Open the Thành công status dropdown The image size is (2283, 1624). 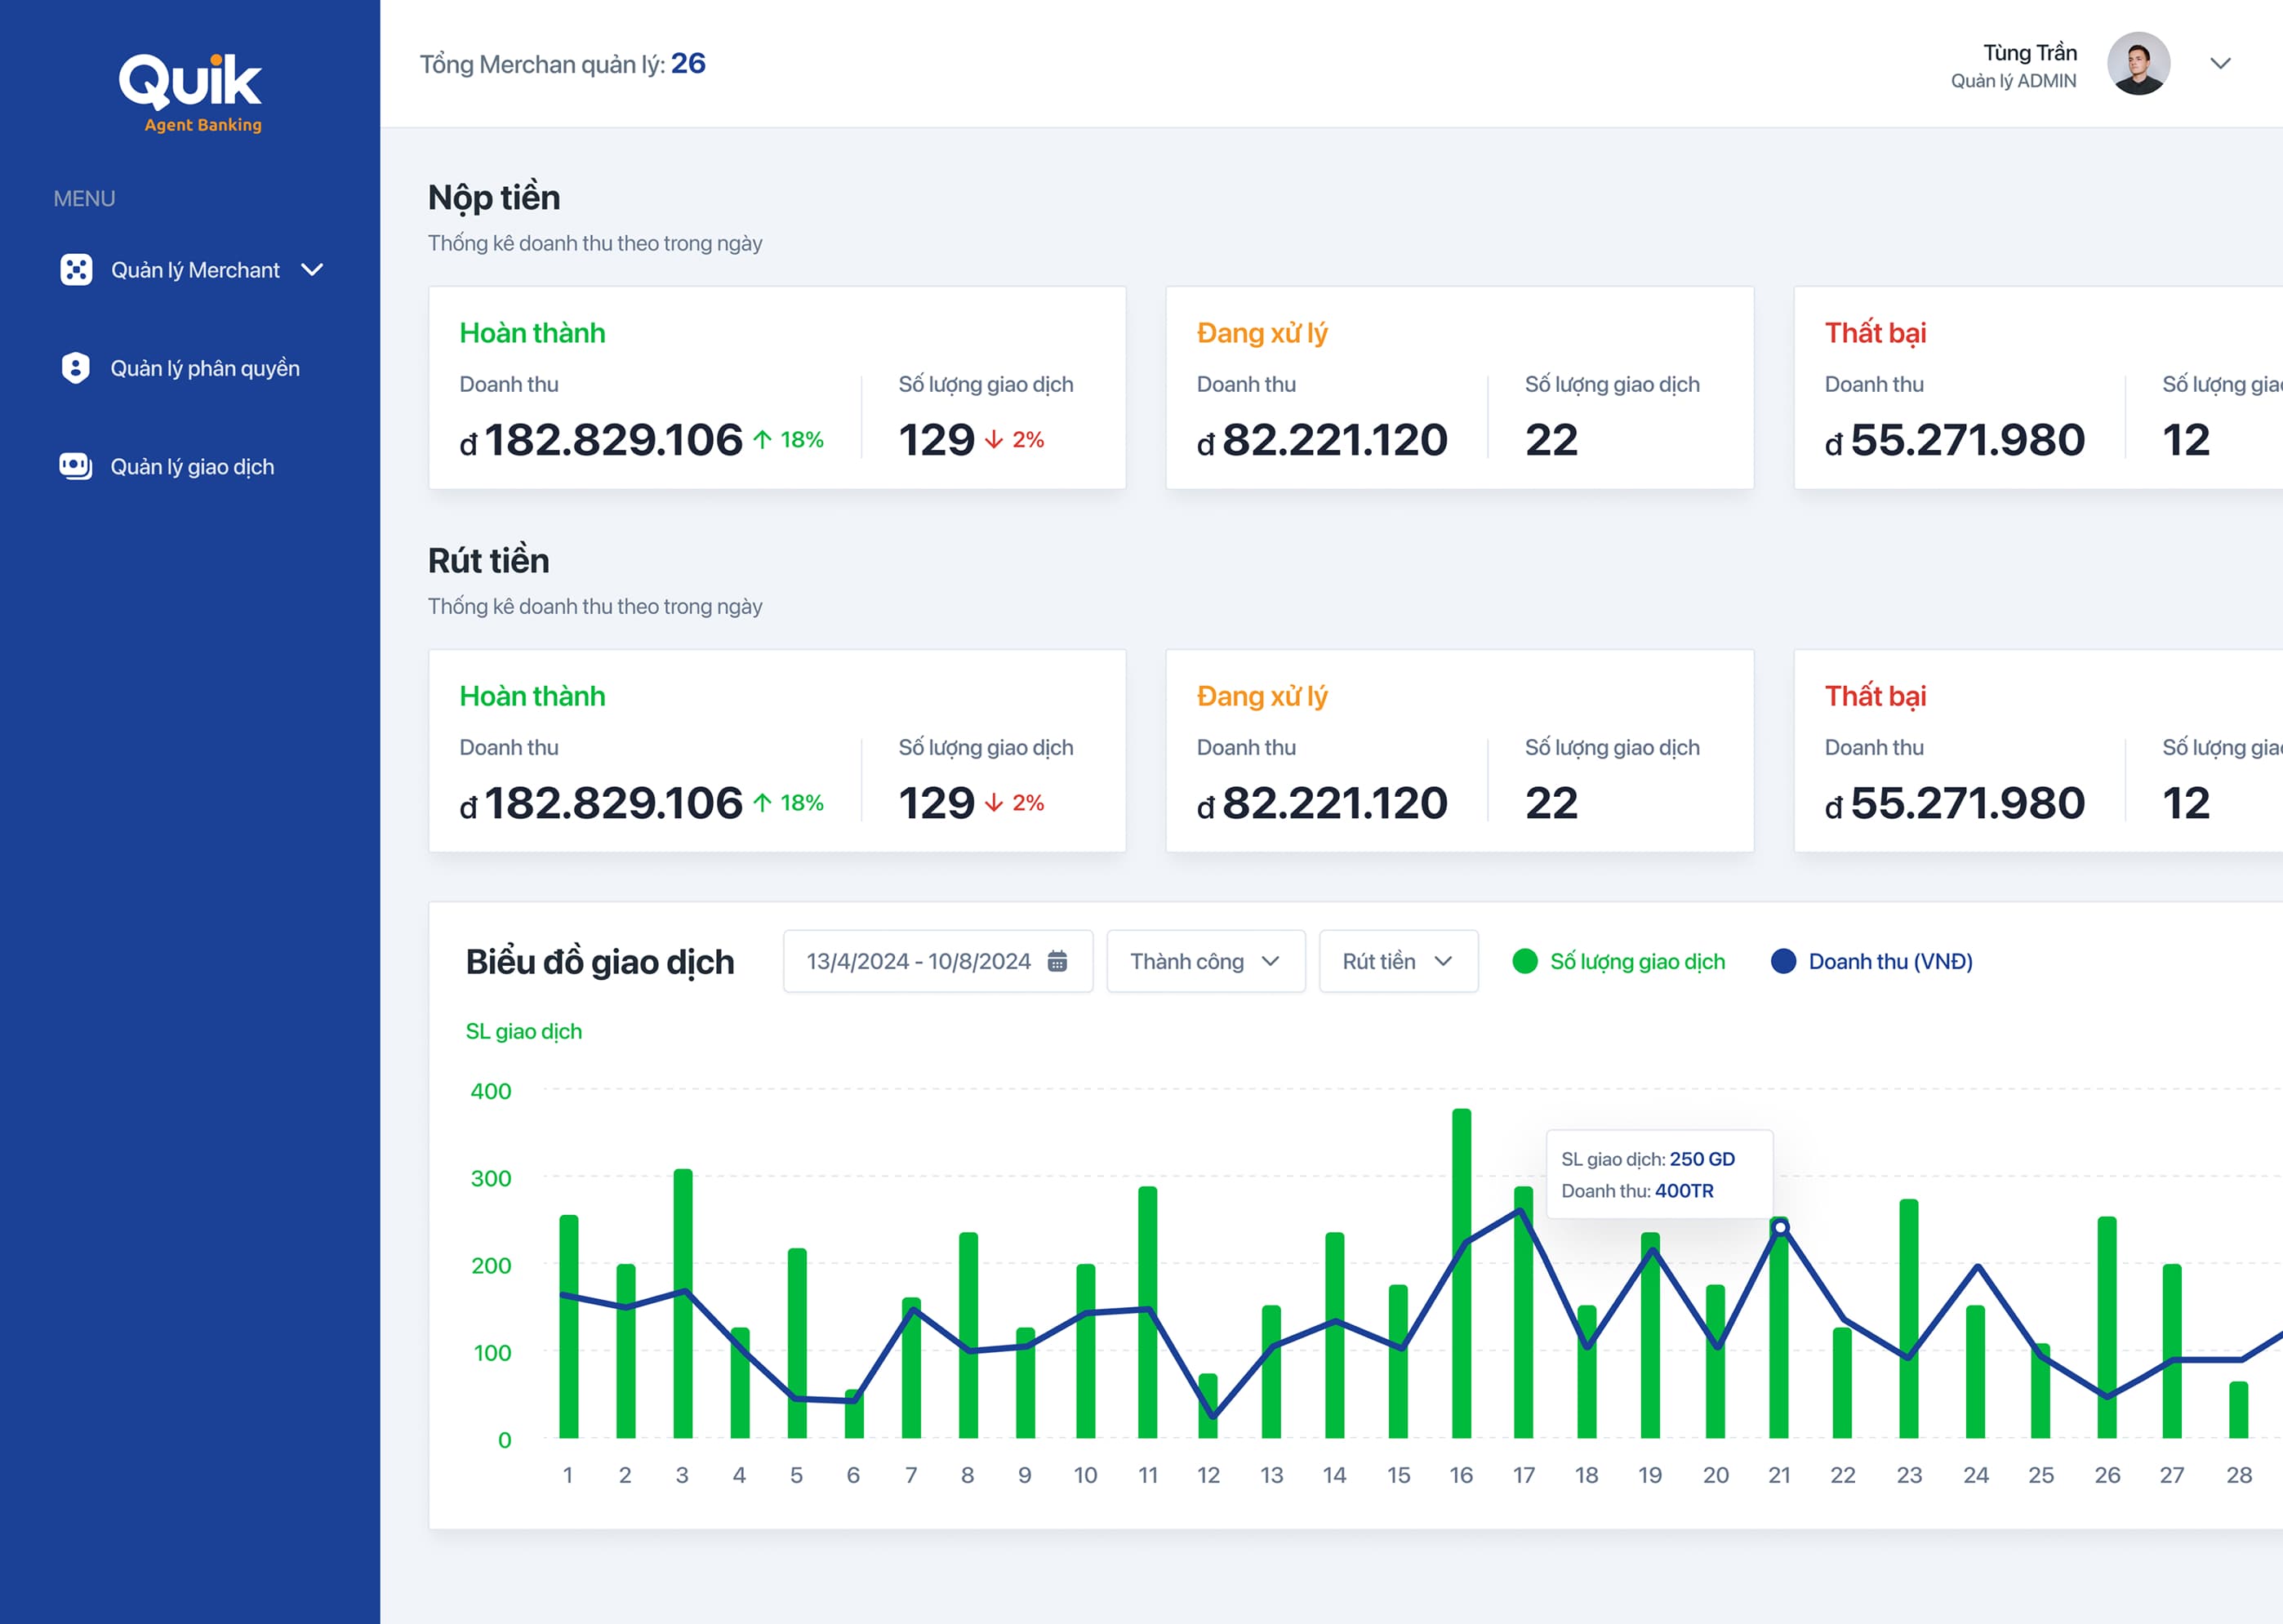(1206, 961)
